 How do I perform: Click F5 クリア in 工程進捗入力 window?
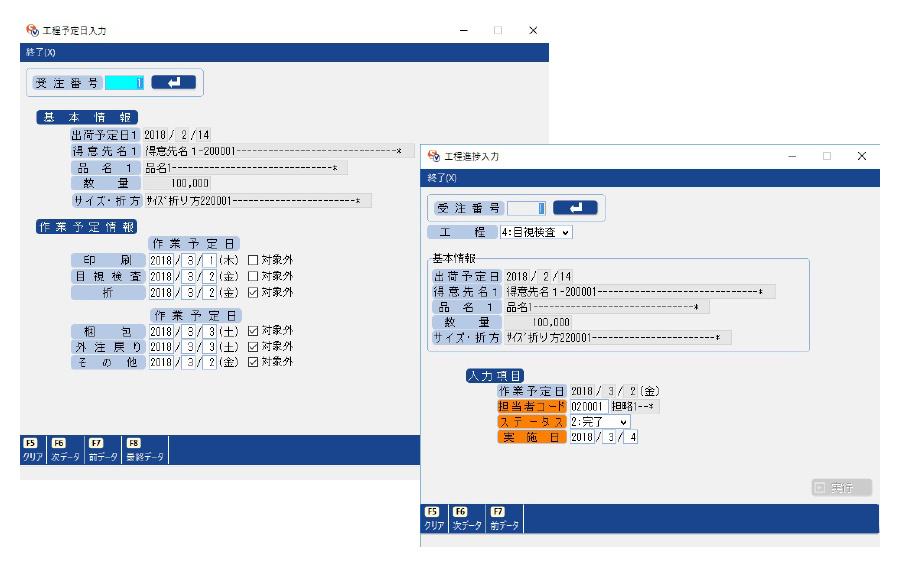click(x=434, y=518)
